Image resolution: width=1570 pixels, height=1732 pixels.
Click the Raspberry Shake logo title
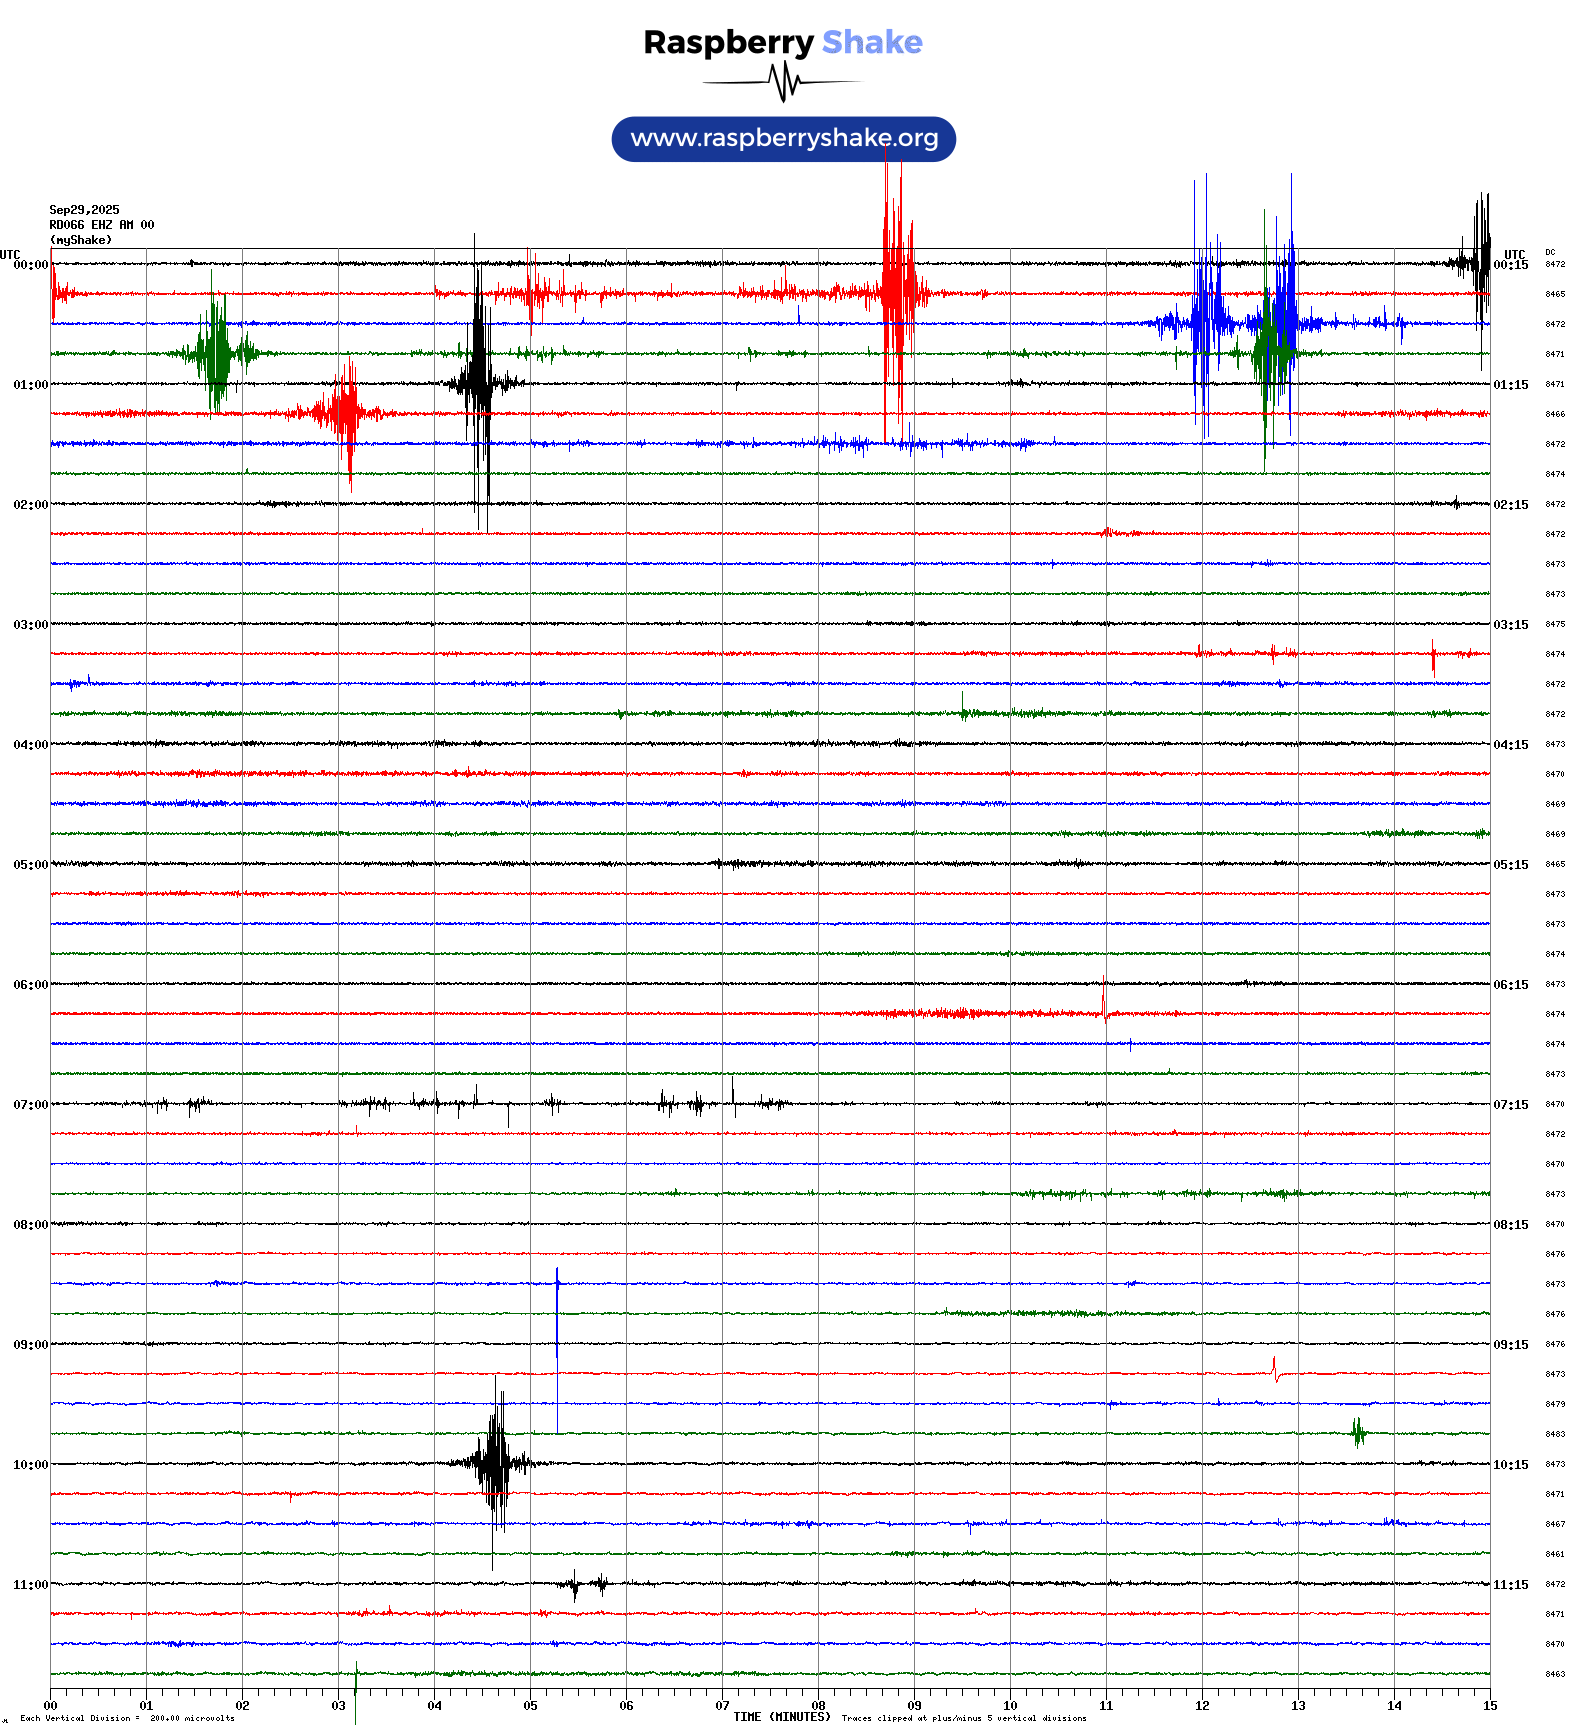pyautogui.click(x=782, y=42)
